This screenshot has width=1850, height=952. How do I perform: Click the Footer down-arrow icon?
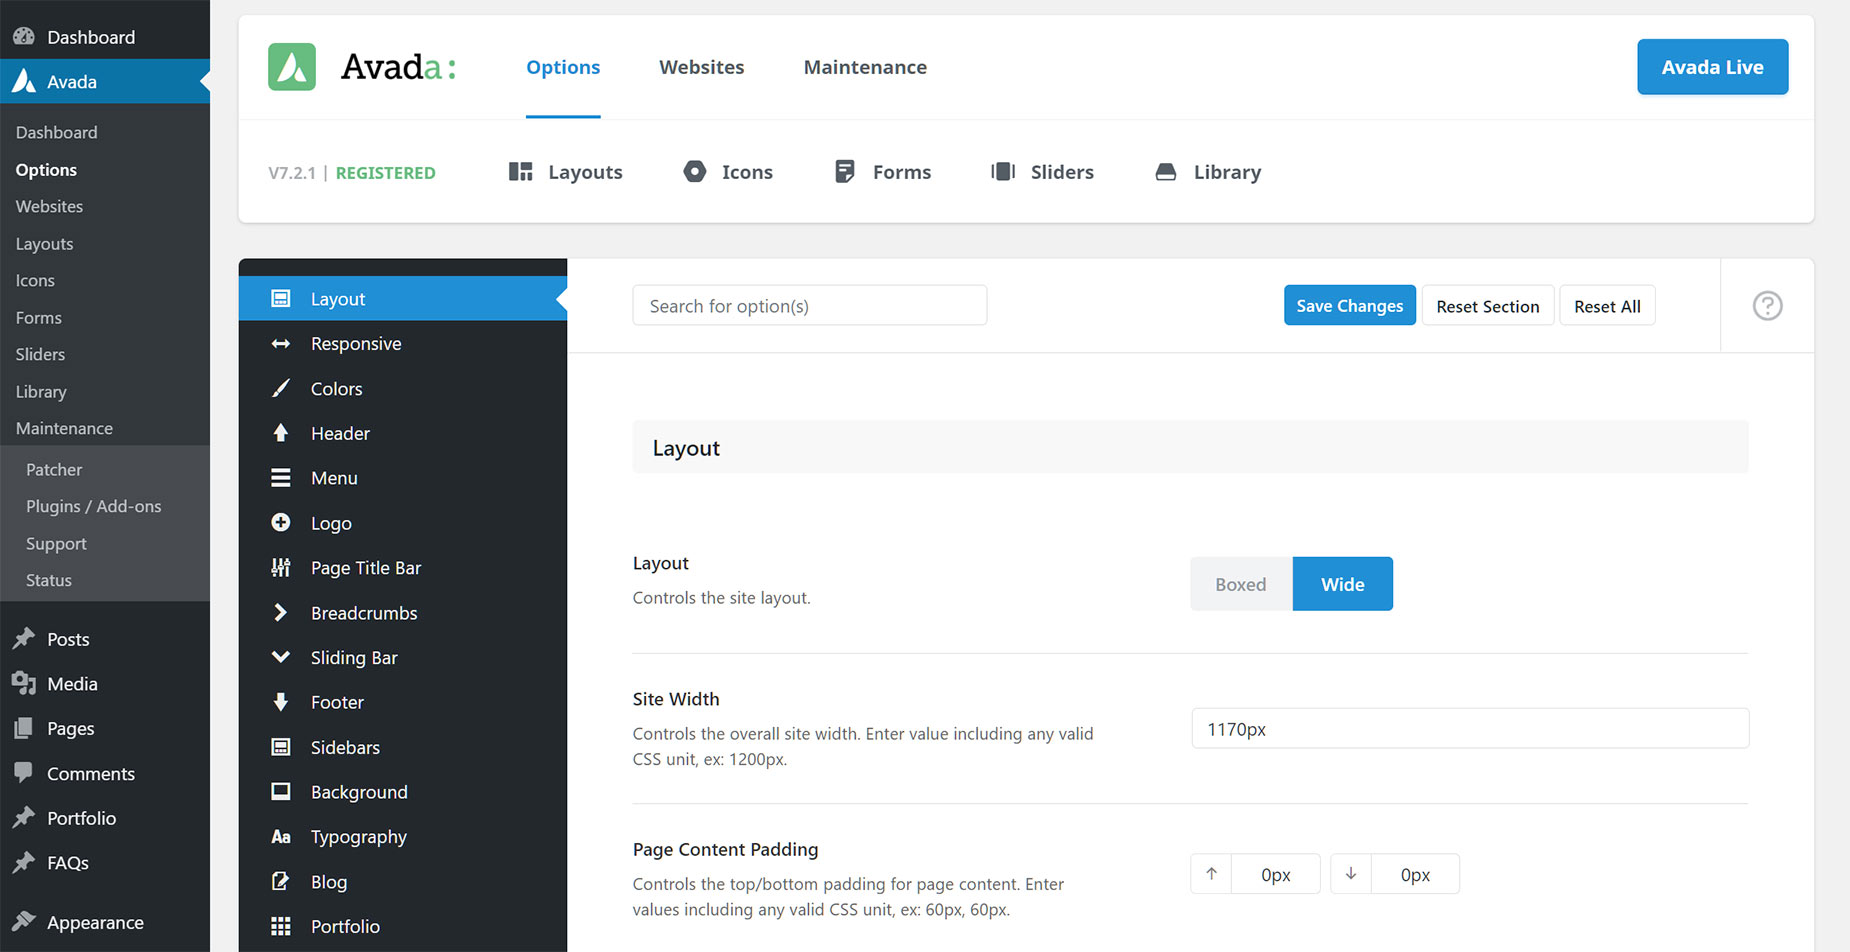[281, 702]
